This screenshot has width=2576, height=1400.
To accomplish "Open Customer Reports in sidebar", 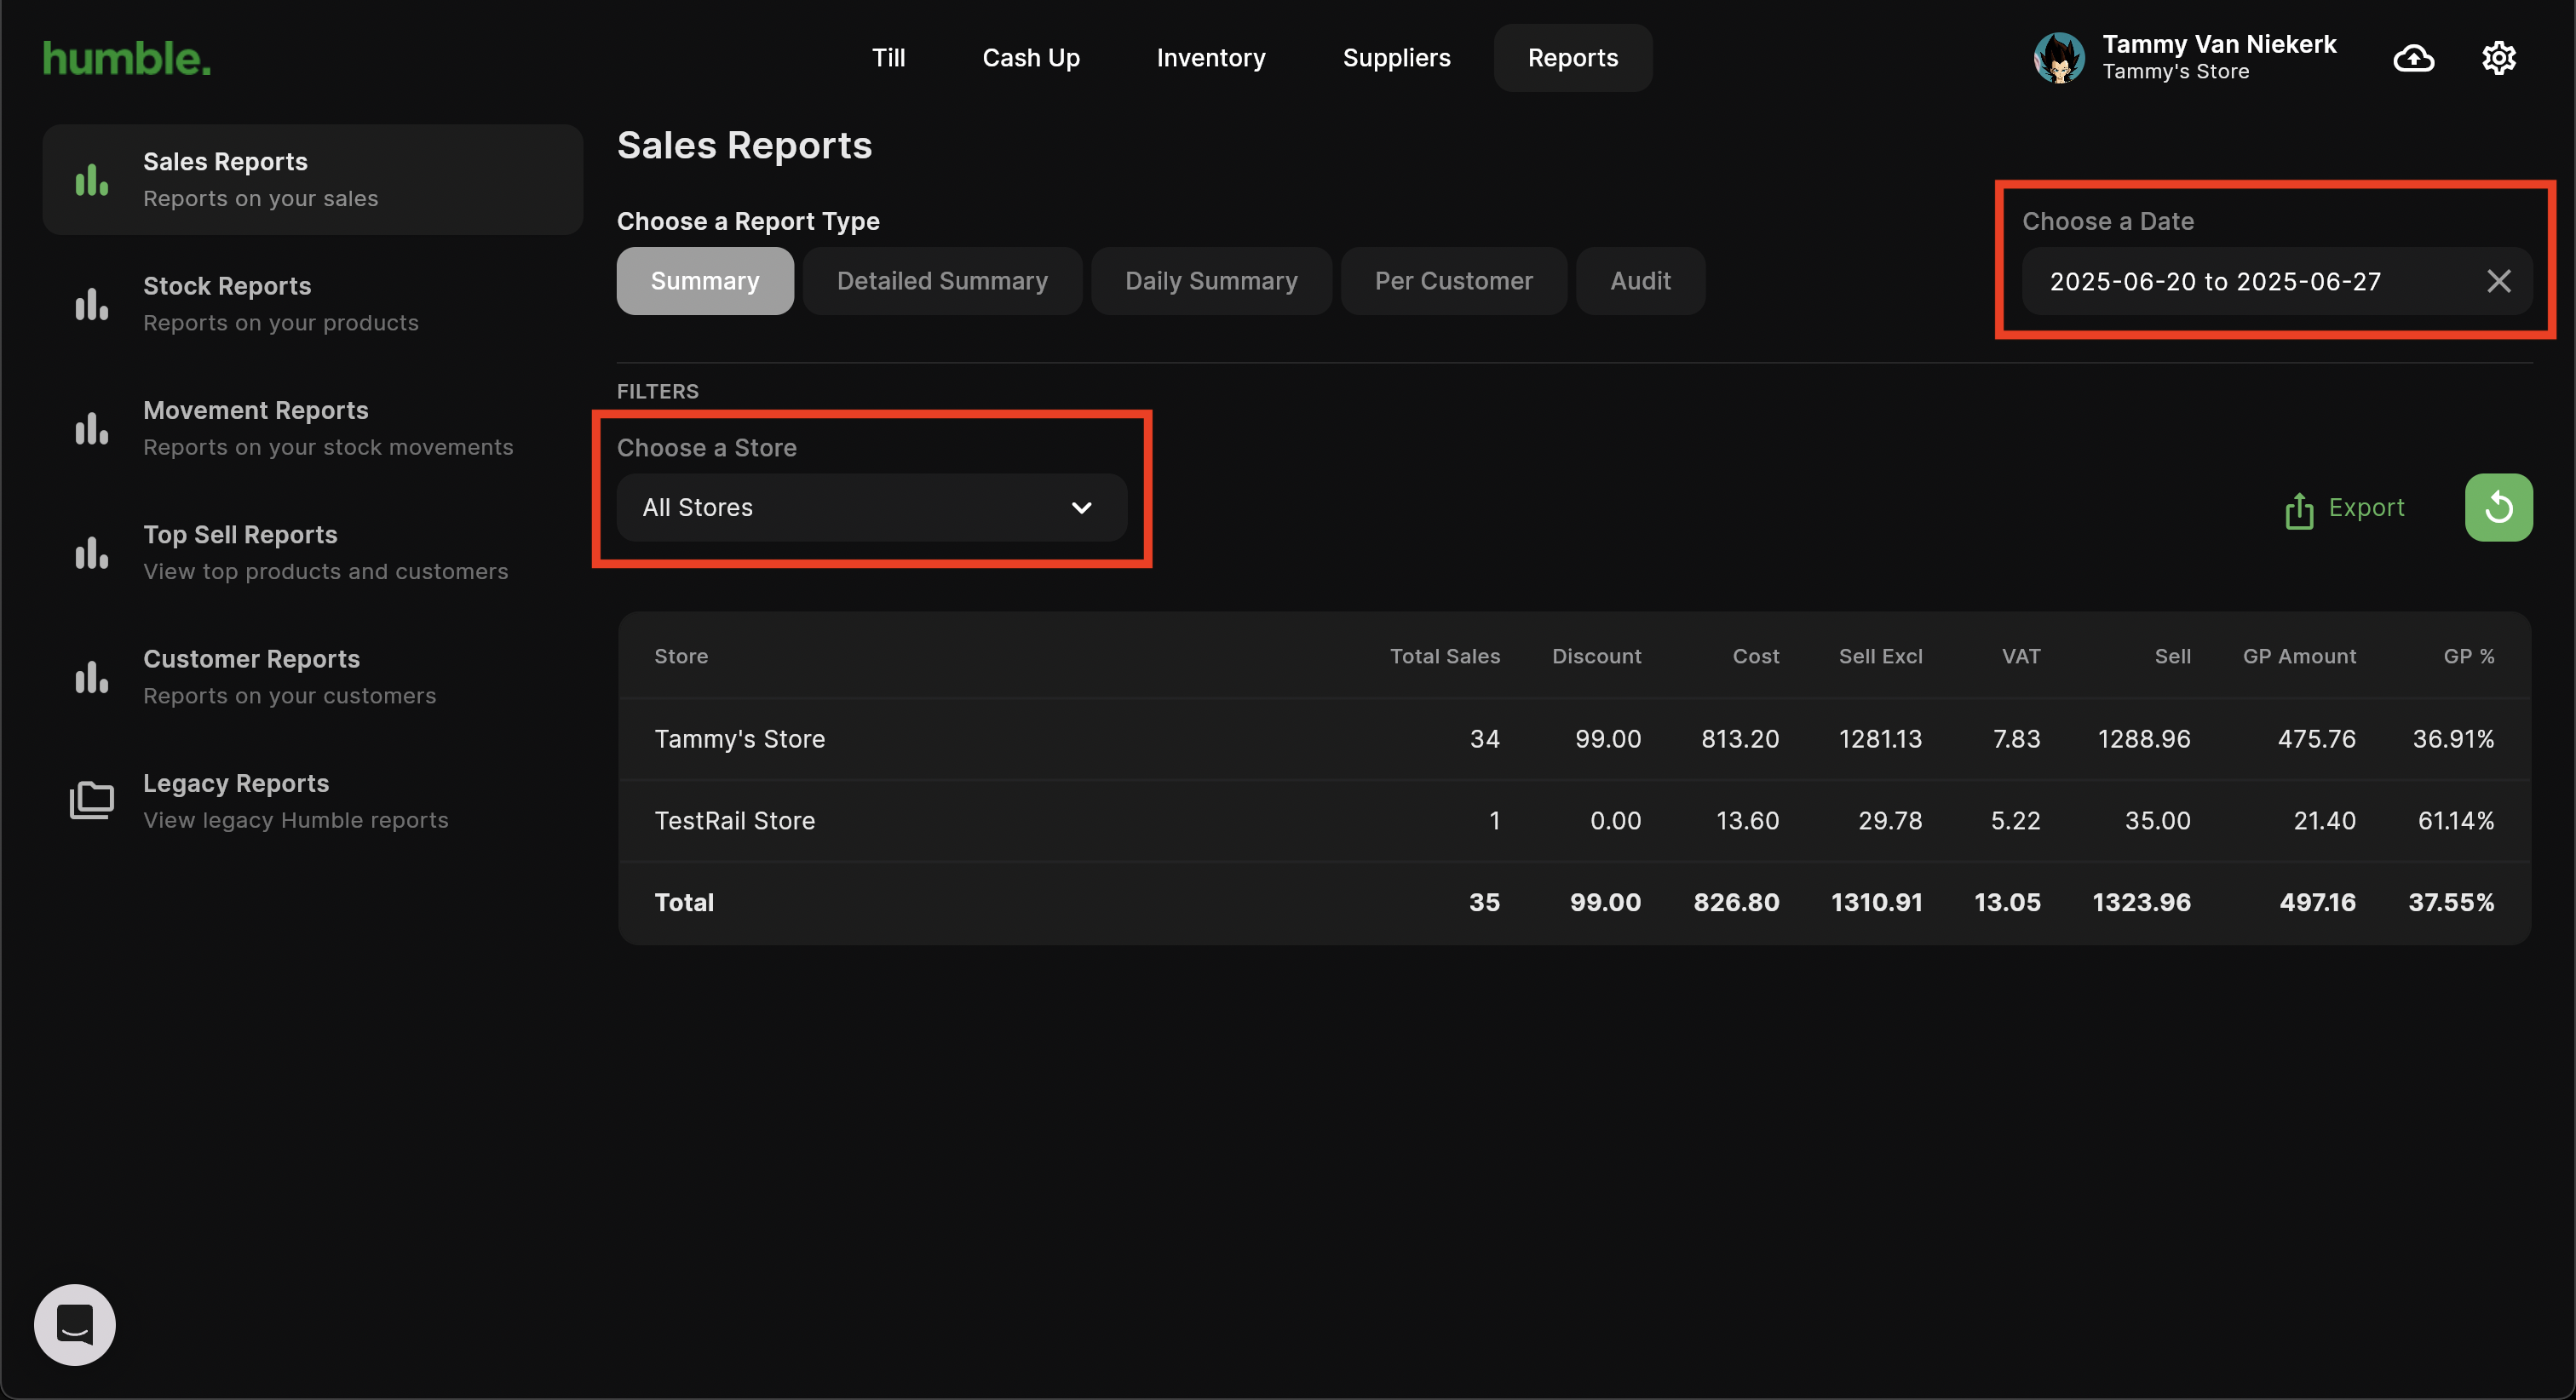I will click(312, 677).
